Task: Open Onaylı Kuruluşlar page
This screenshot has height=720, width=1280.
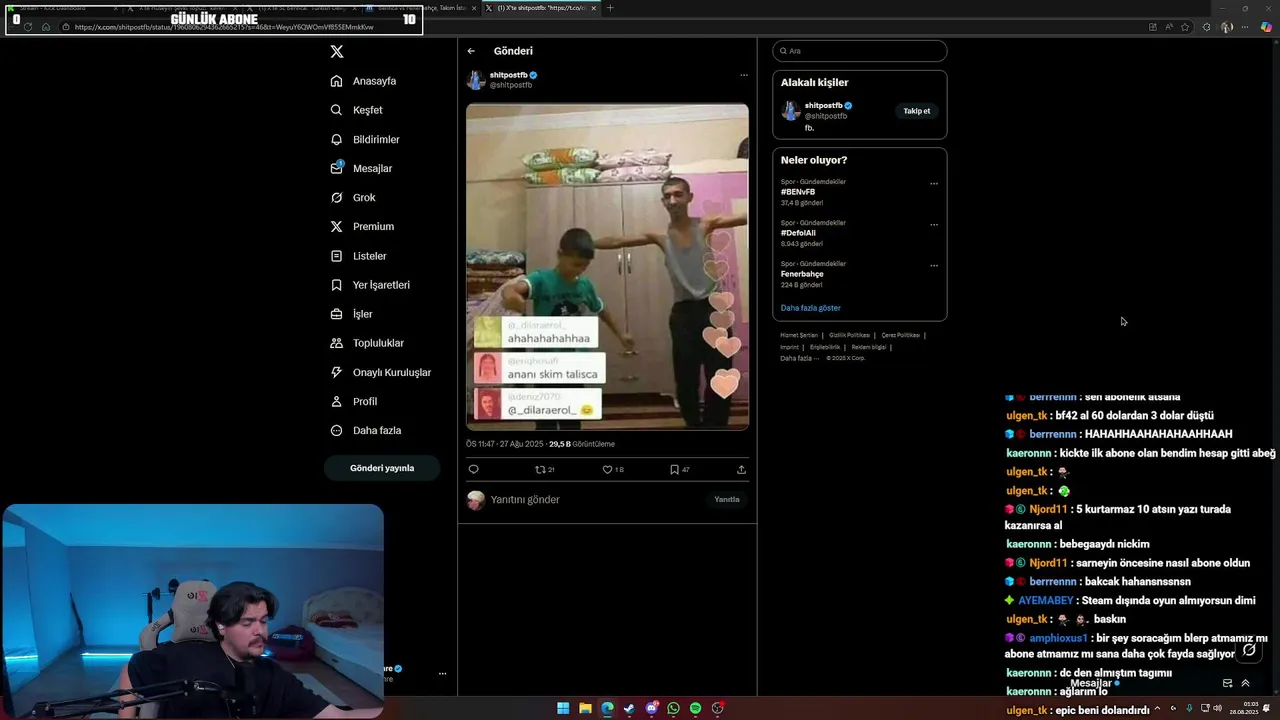Action: click(x=381, y=372)
